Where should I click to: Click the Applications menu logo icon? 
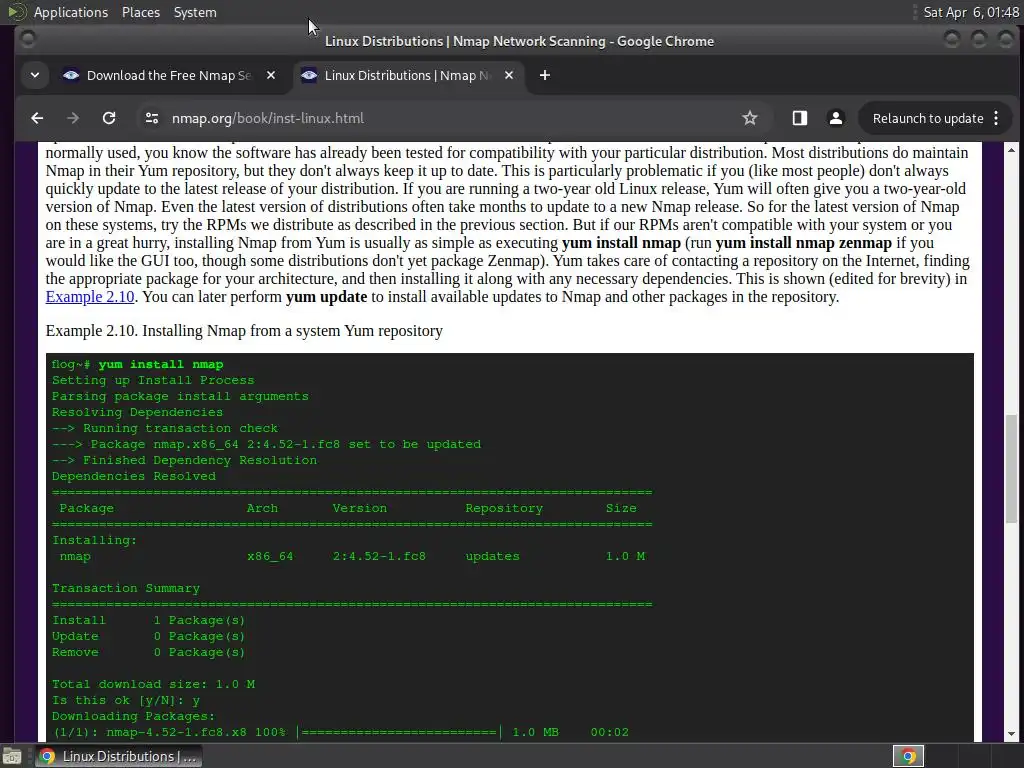click(17, 12)
